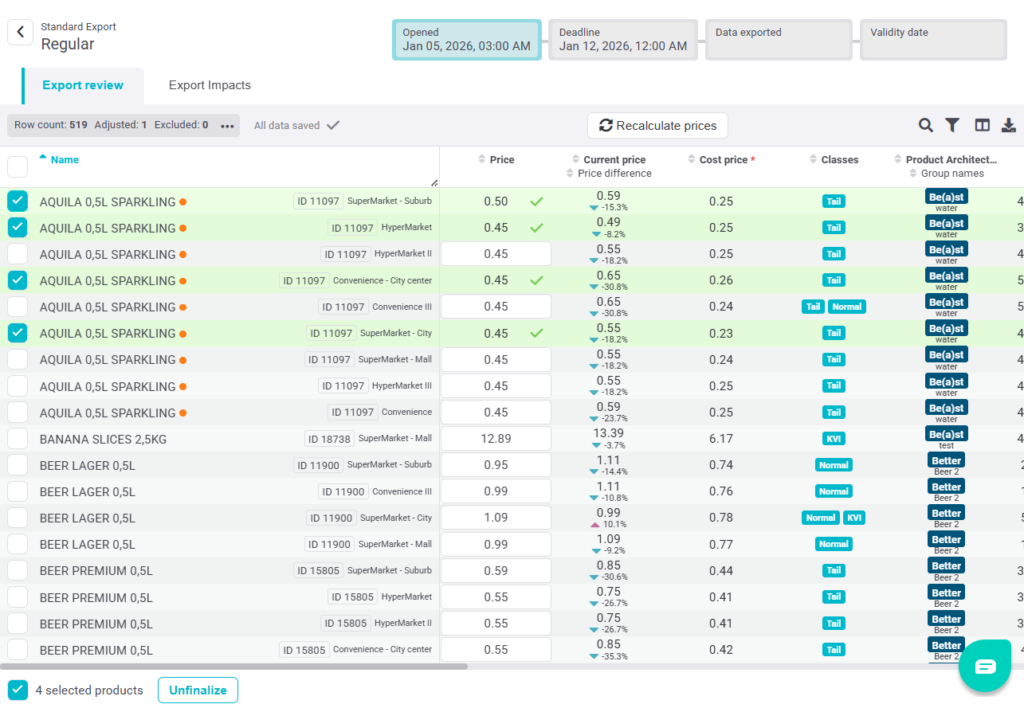Sort by the Cost price column

point(723,160)
